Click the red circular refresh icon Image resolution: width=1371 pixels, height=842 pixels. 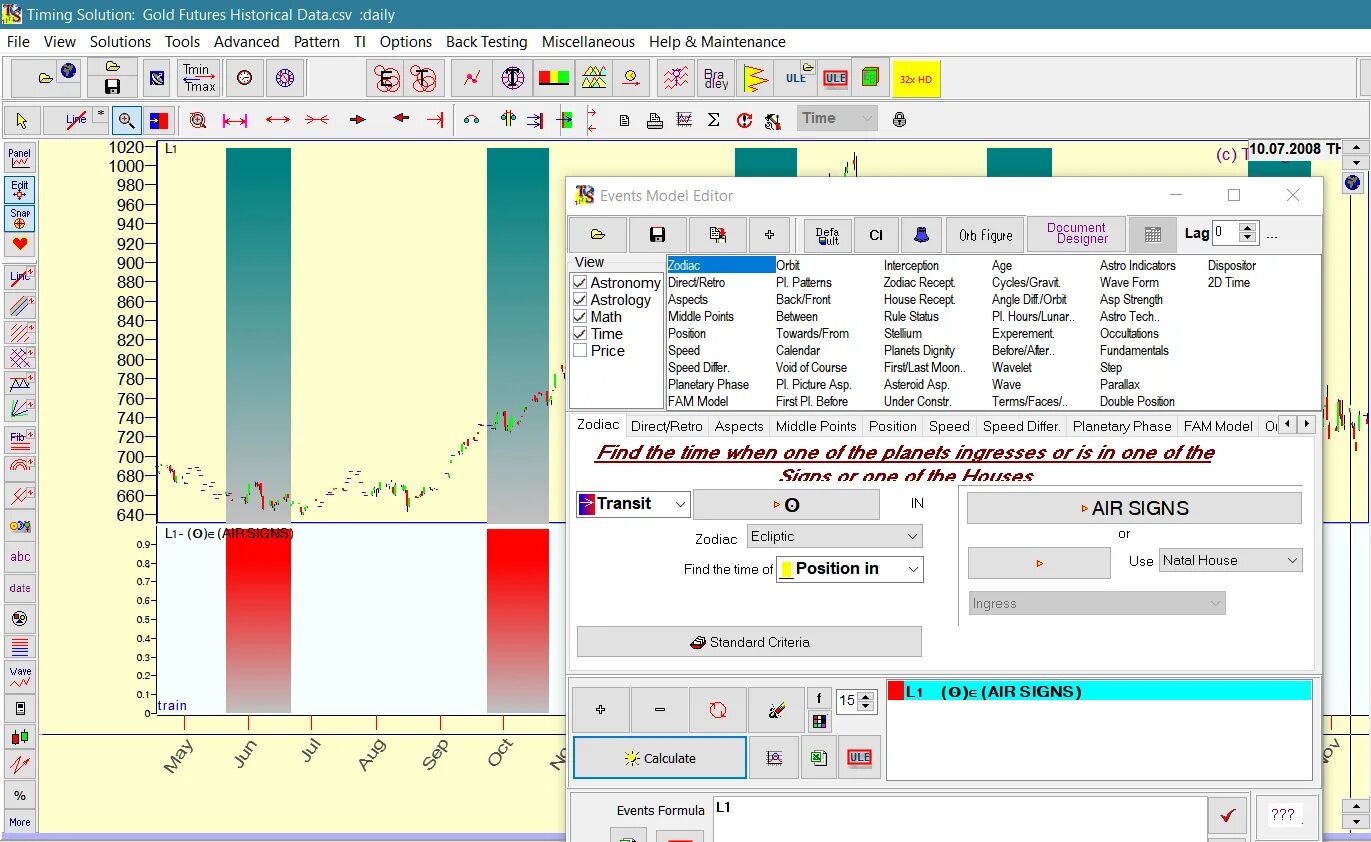click(717, 710)
